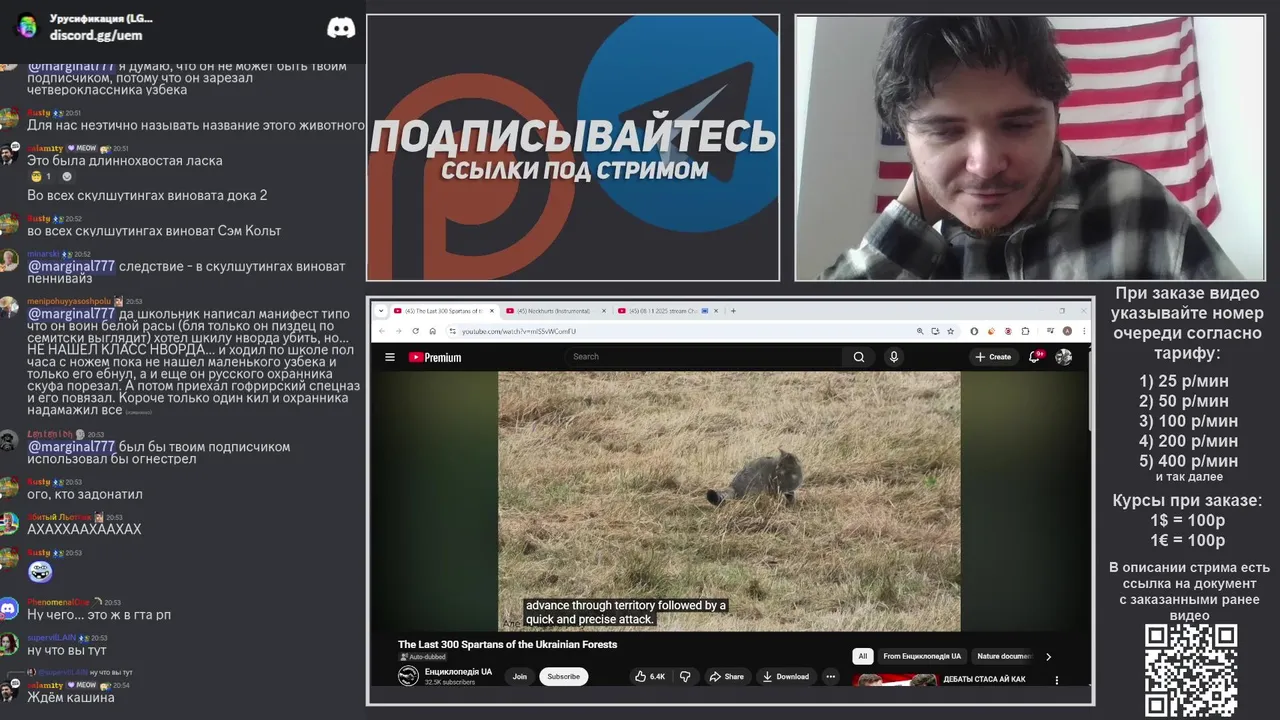The image size is (1280, 720).
Task: Switch to the Nockhurts (Instrumental) tab
Action: pos(553,311)
